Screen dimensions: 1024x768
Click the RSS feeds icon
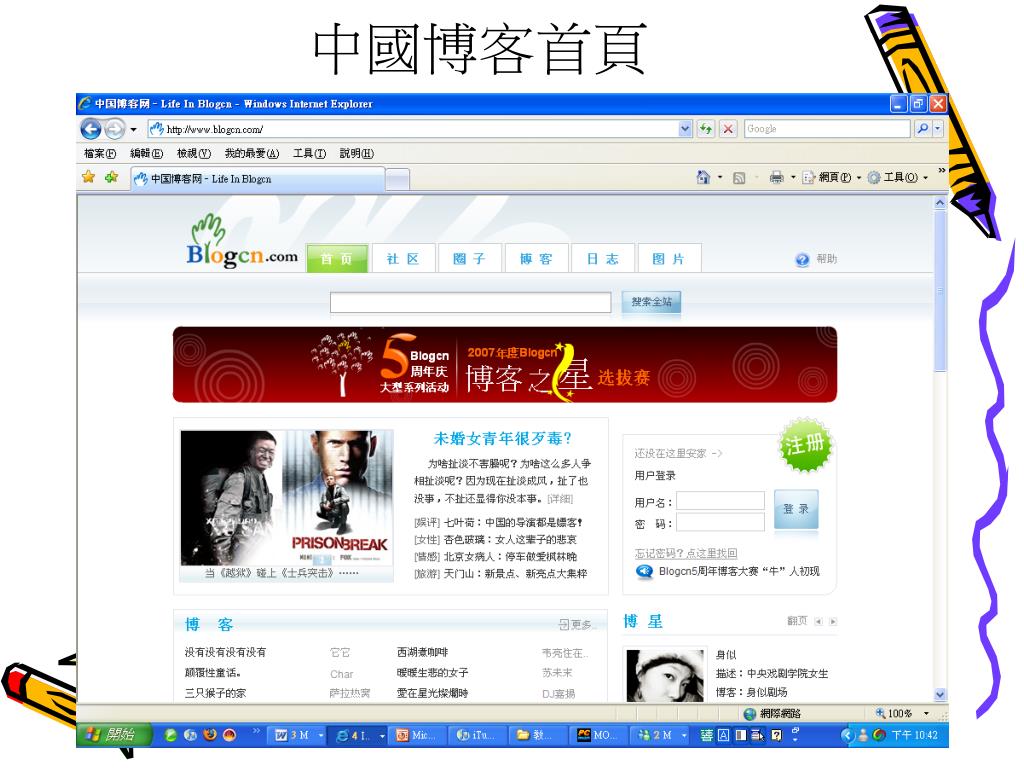click(739, 178)
